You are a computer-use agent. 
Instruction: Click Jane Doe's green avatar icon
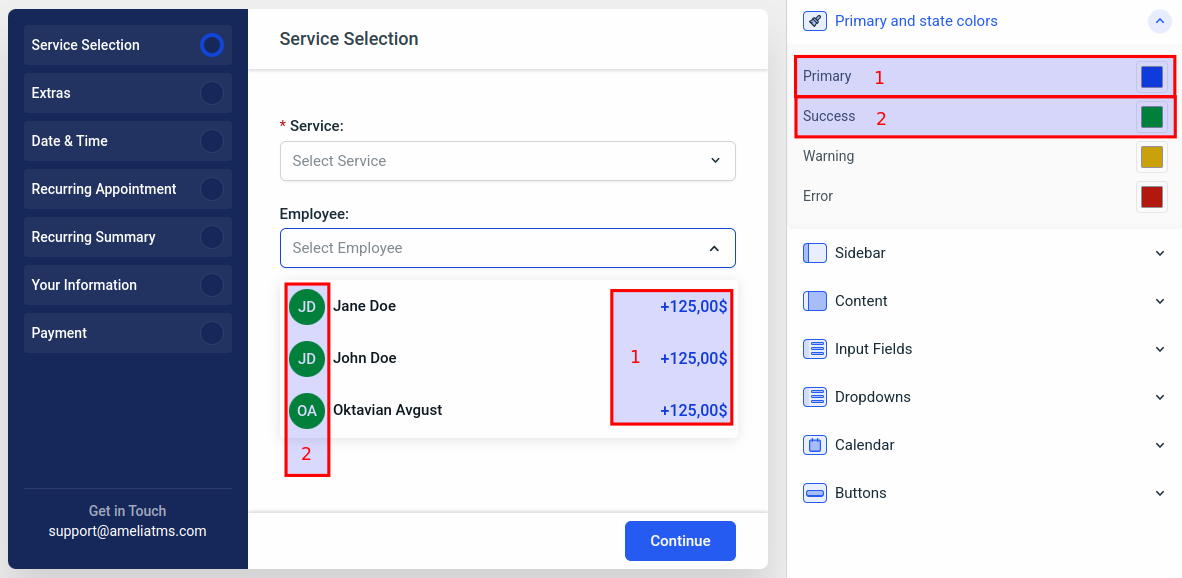point(307,307)
